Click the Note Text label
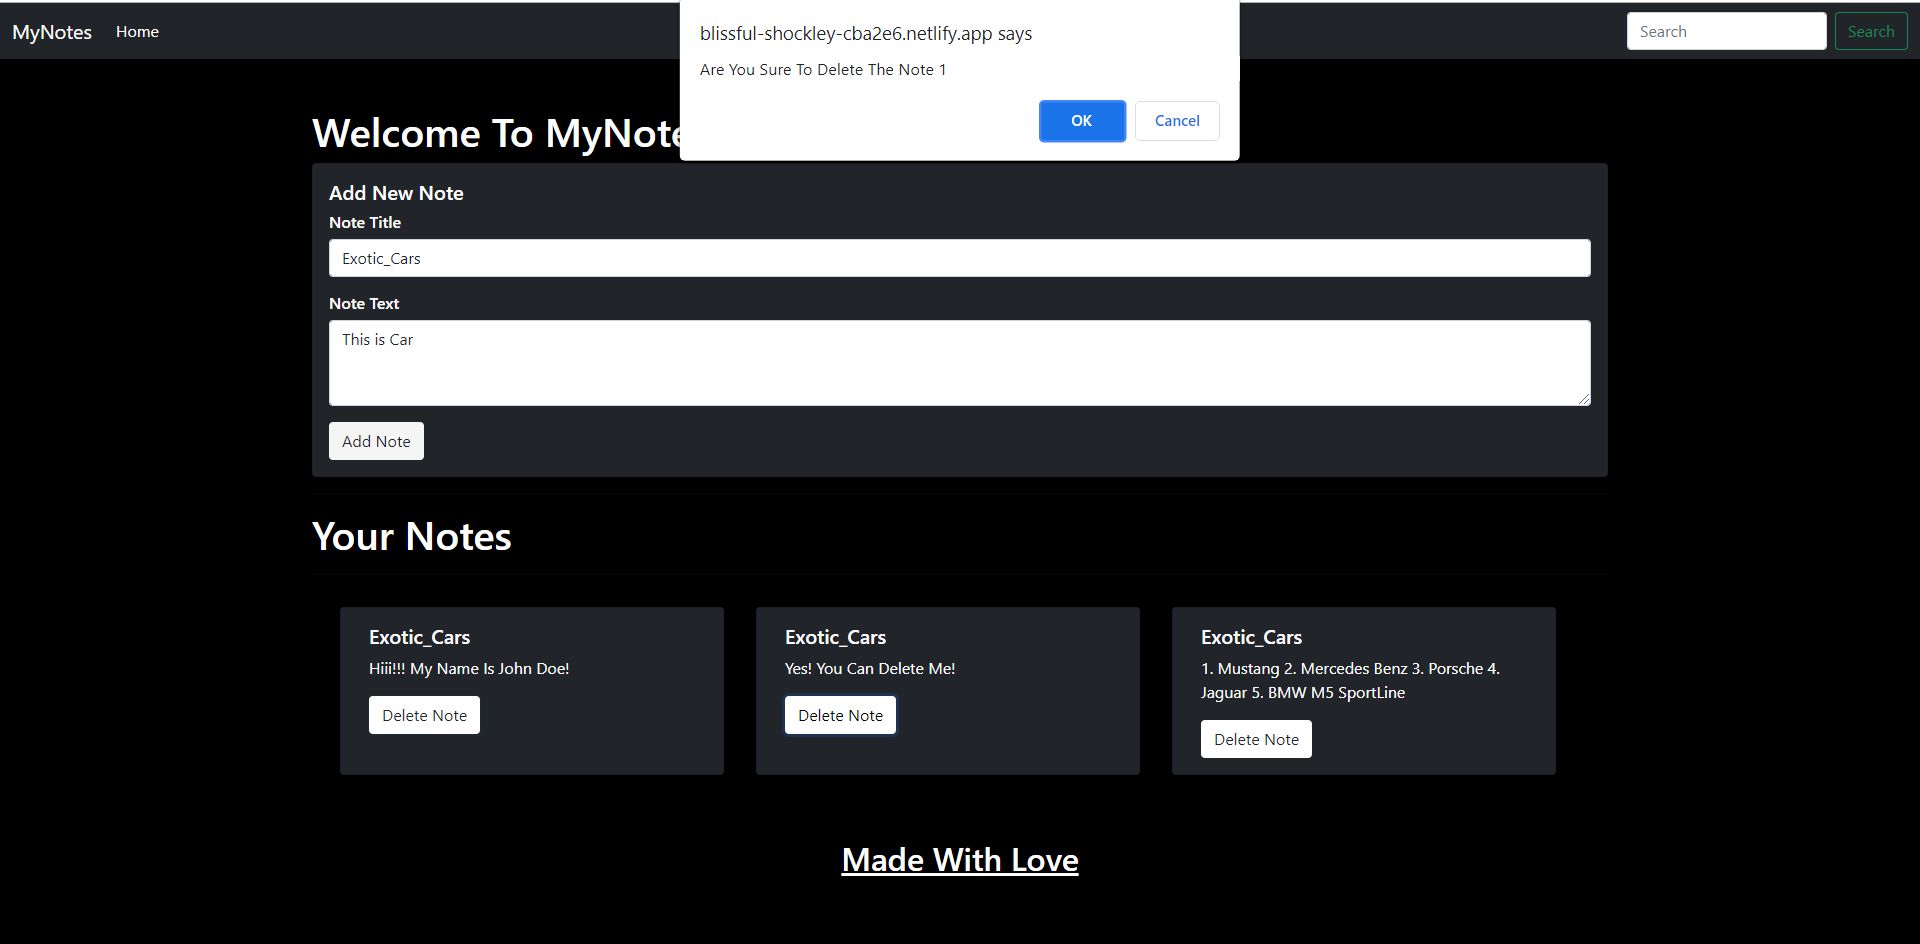The height and width of the screenshot is (944, 1920). click(x=364, y=304)
